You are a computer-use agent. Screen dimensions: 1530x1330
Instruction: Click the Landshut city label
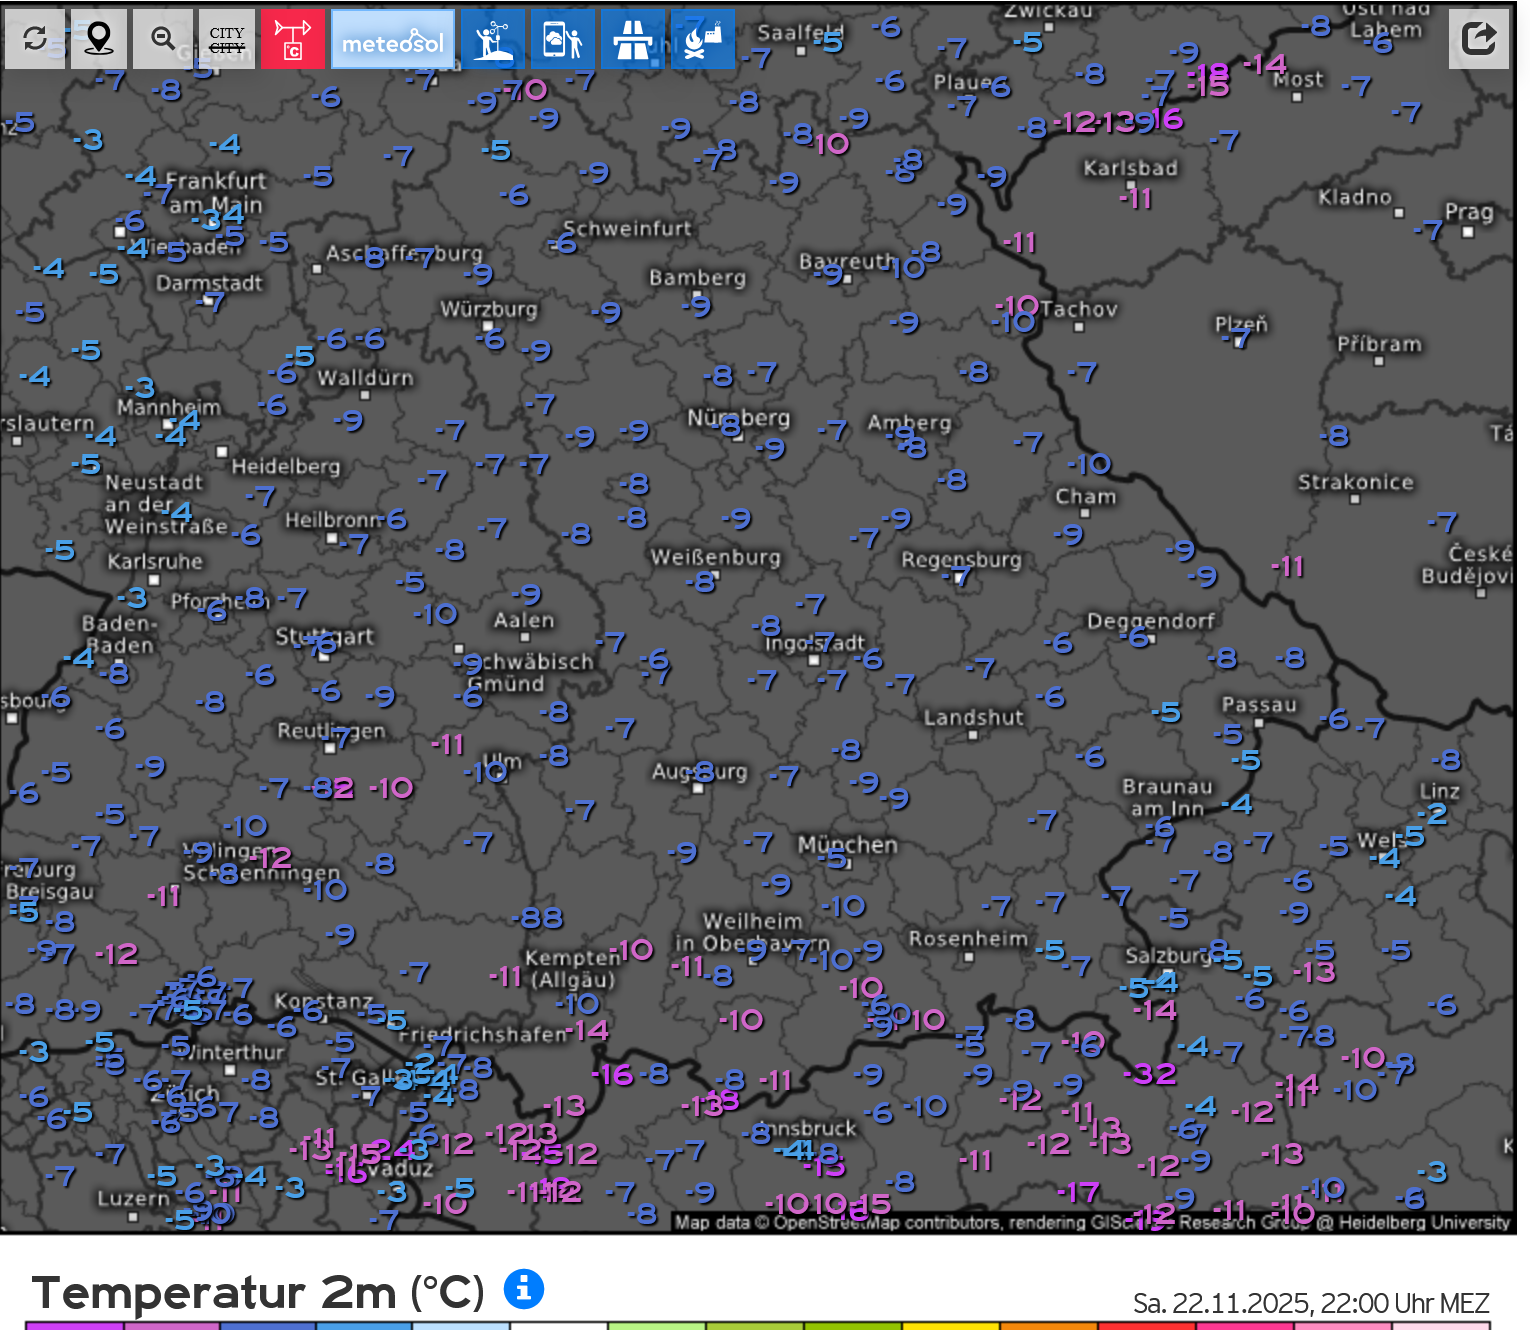(x=973, y=717)
